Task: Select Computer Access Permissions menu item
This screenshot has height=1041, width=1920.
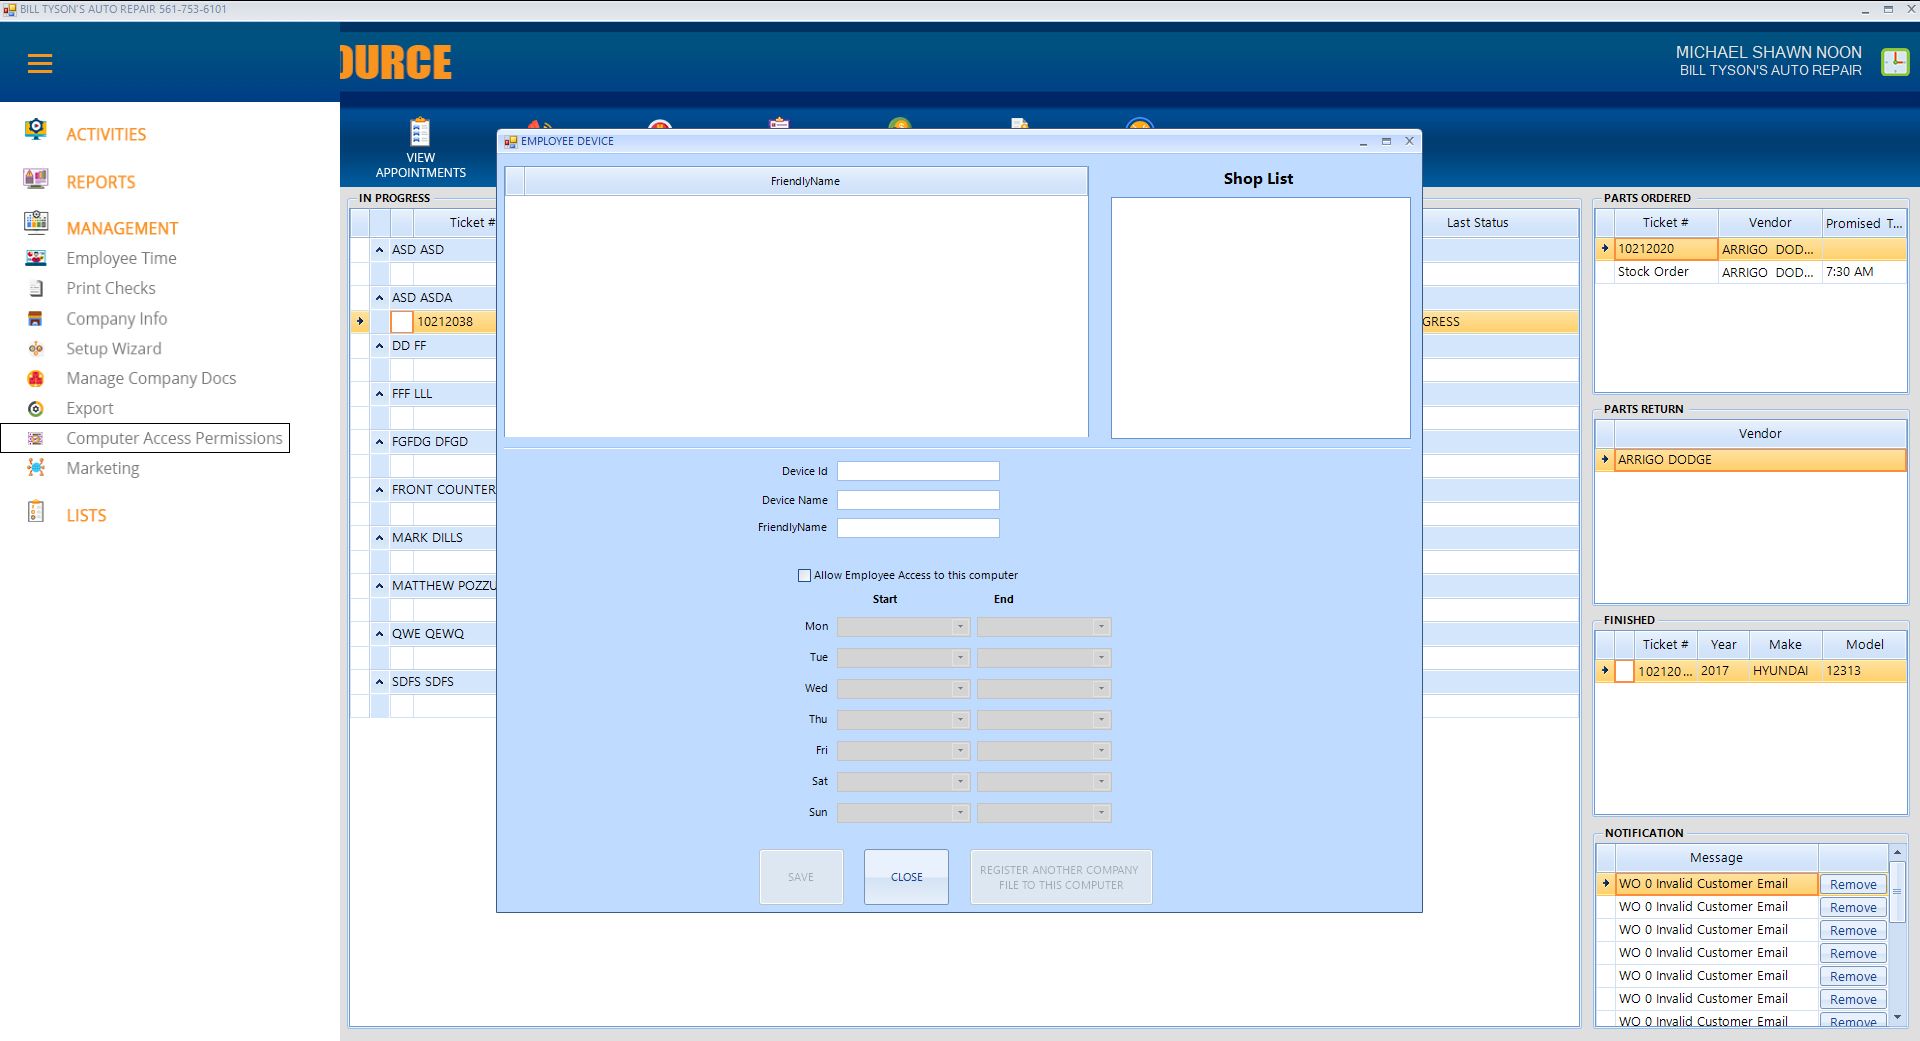Action: 174,438
